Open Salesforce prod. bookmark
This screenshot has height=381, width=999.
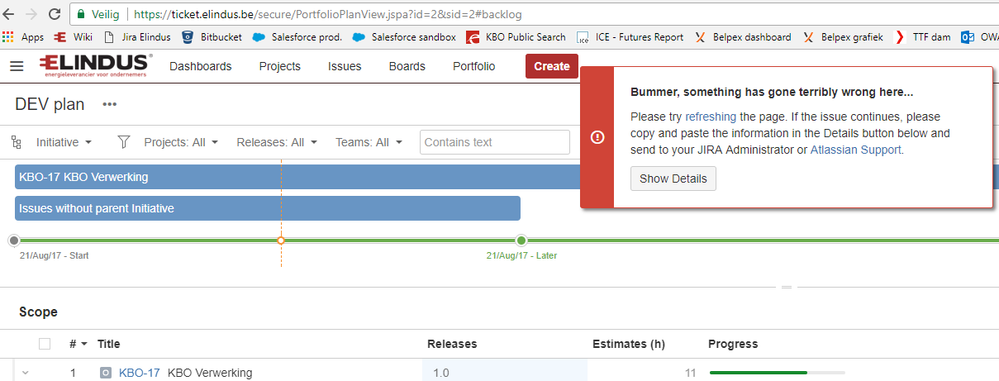coord(298,37)
